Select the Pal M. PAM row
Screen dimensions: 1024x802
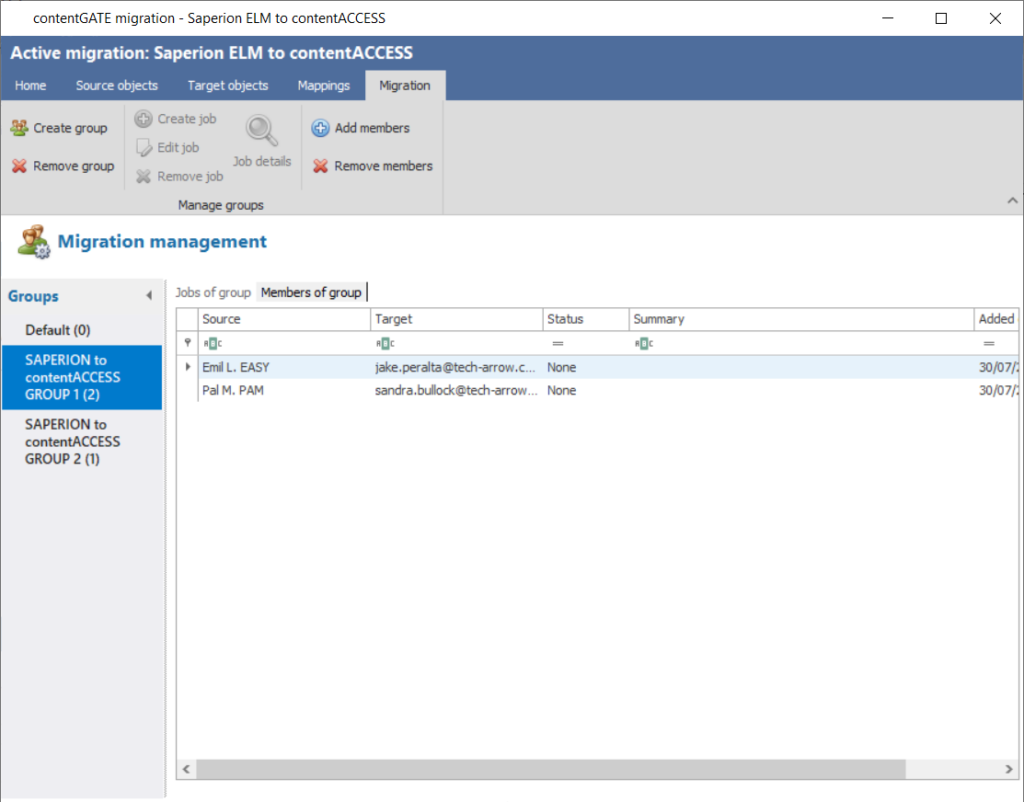click(233, 391)
